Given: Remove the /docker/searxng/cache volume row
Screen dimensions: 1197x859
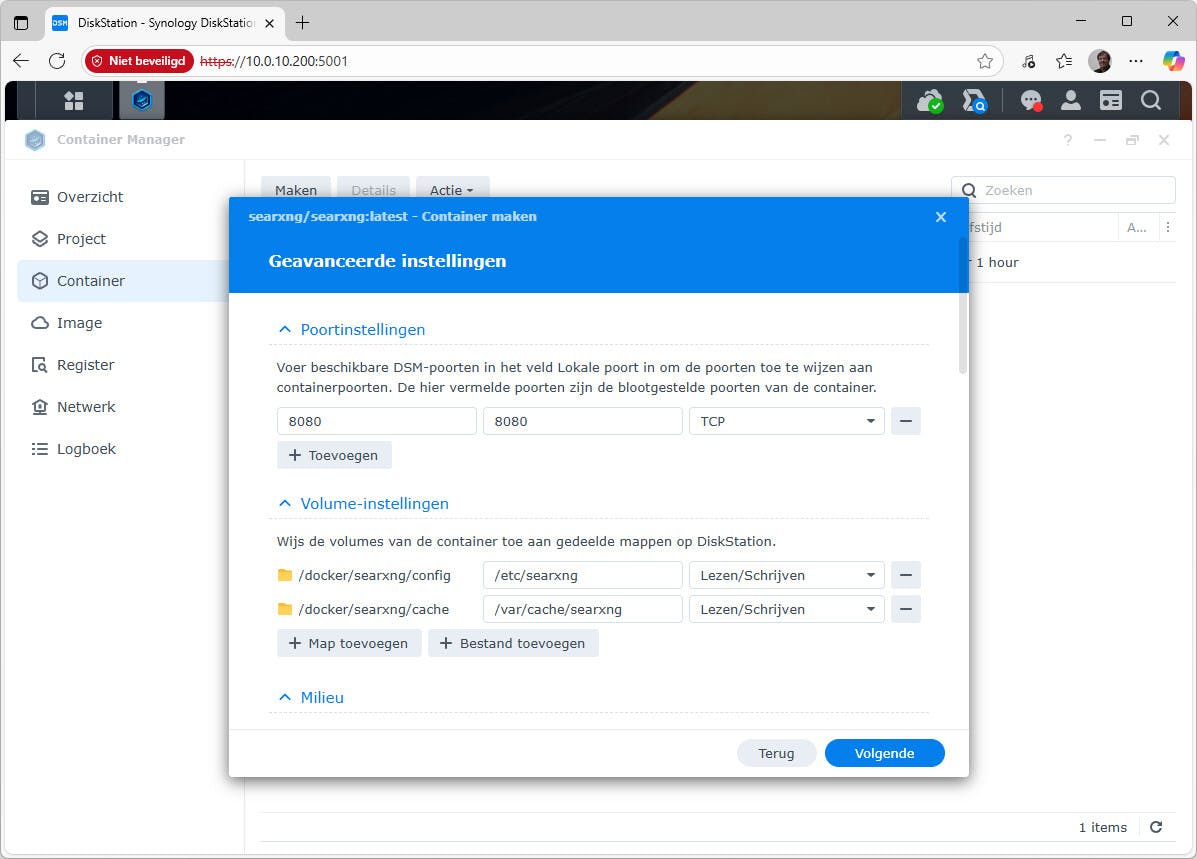Looking at the screenshot, I should (905, 609).
